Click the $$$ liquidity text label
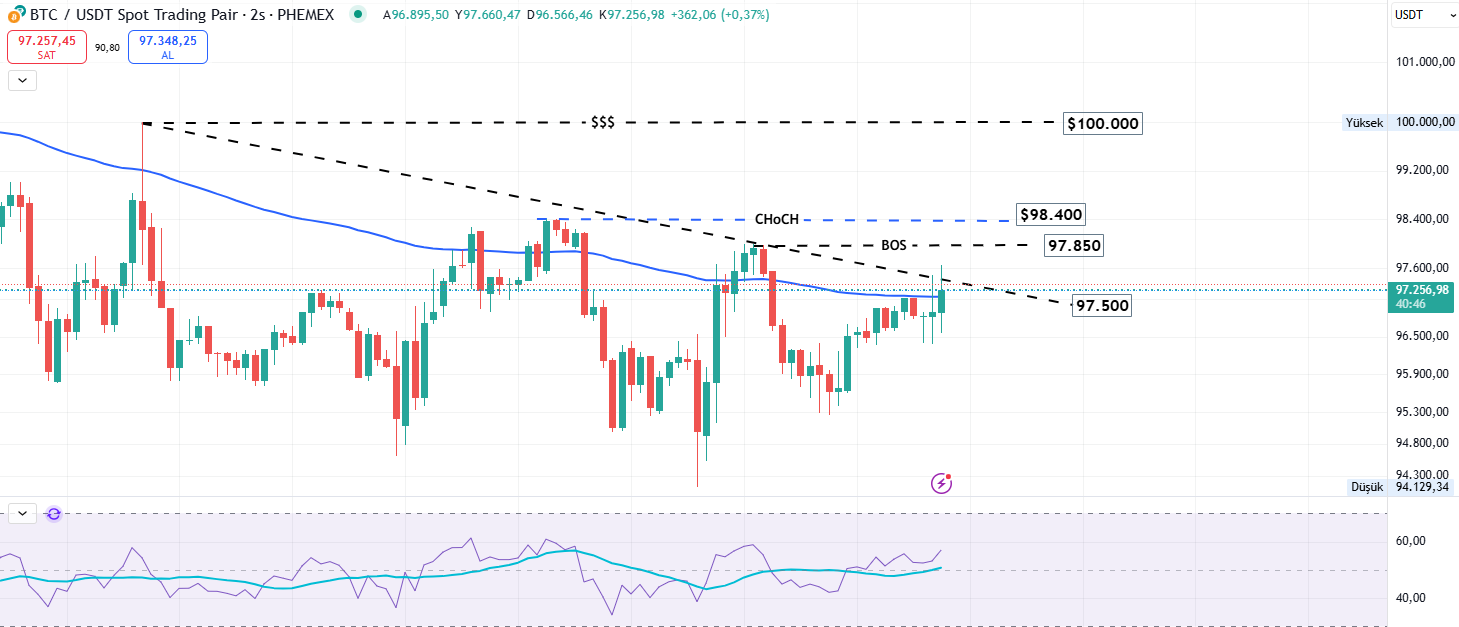This screenshot has height=627, width=1459. pyautogui.click(x=602, y=122)
